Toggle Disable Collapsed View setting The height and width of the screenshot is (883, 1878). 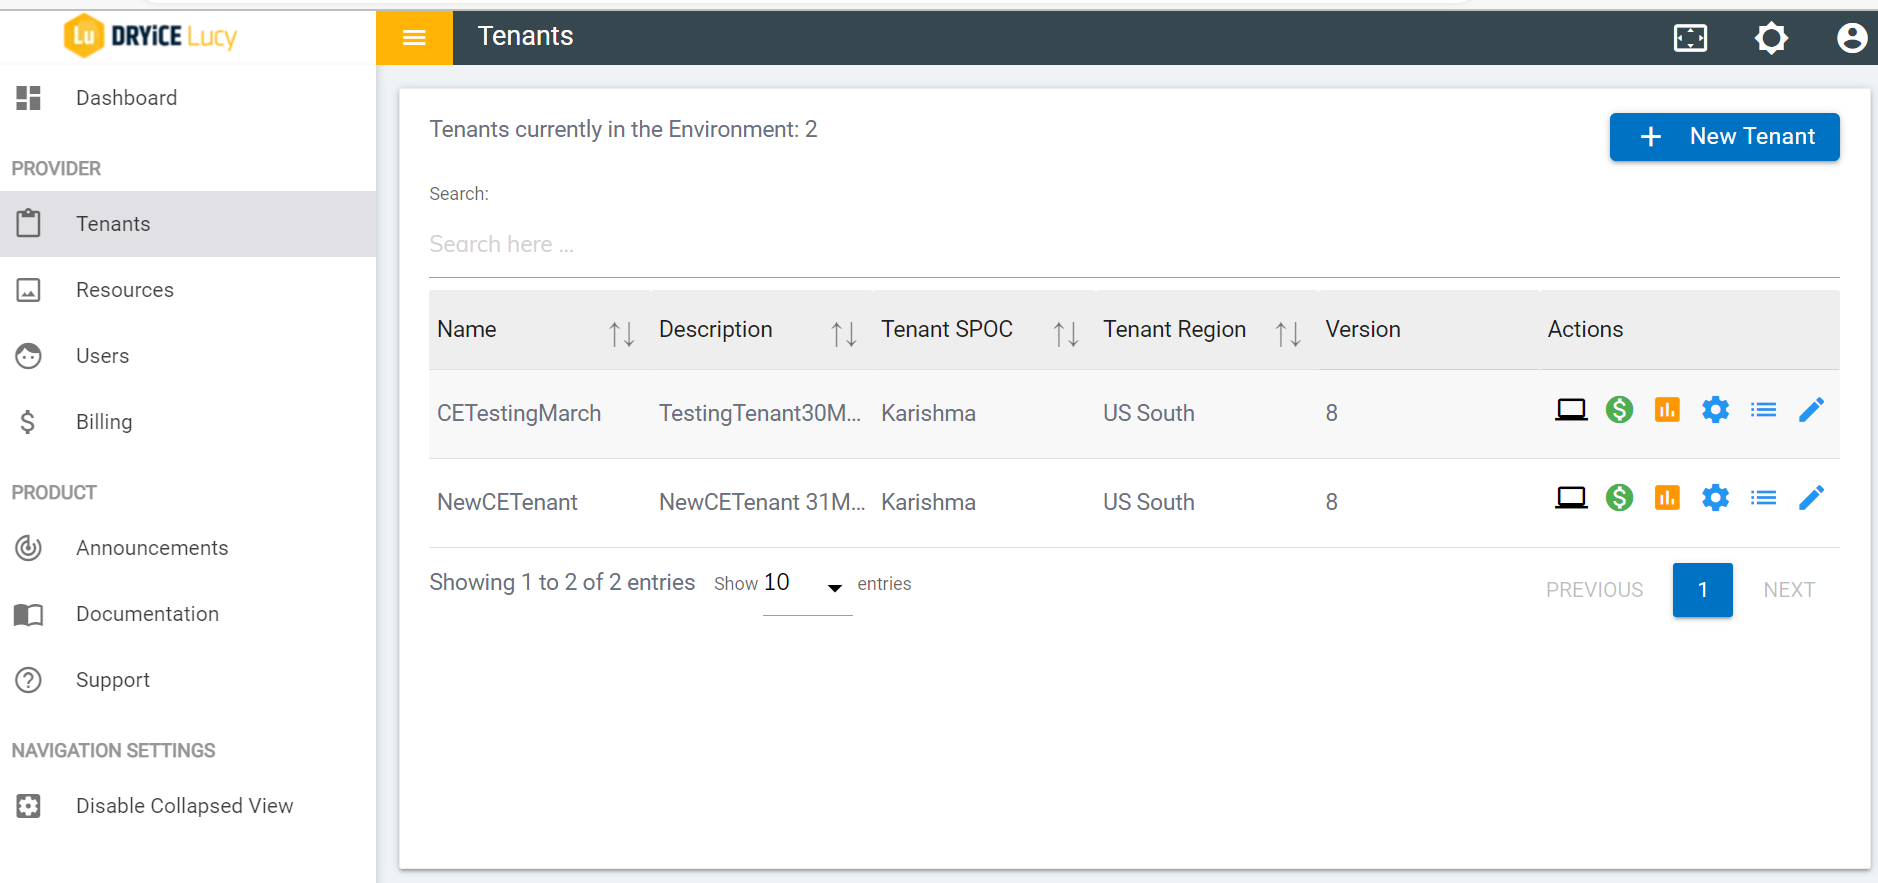click(x=184, y=806)
